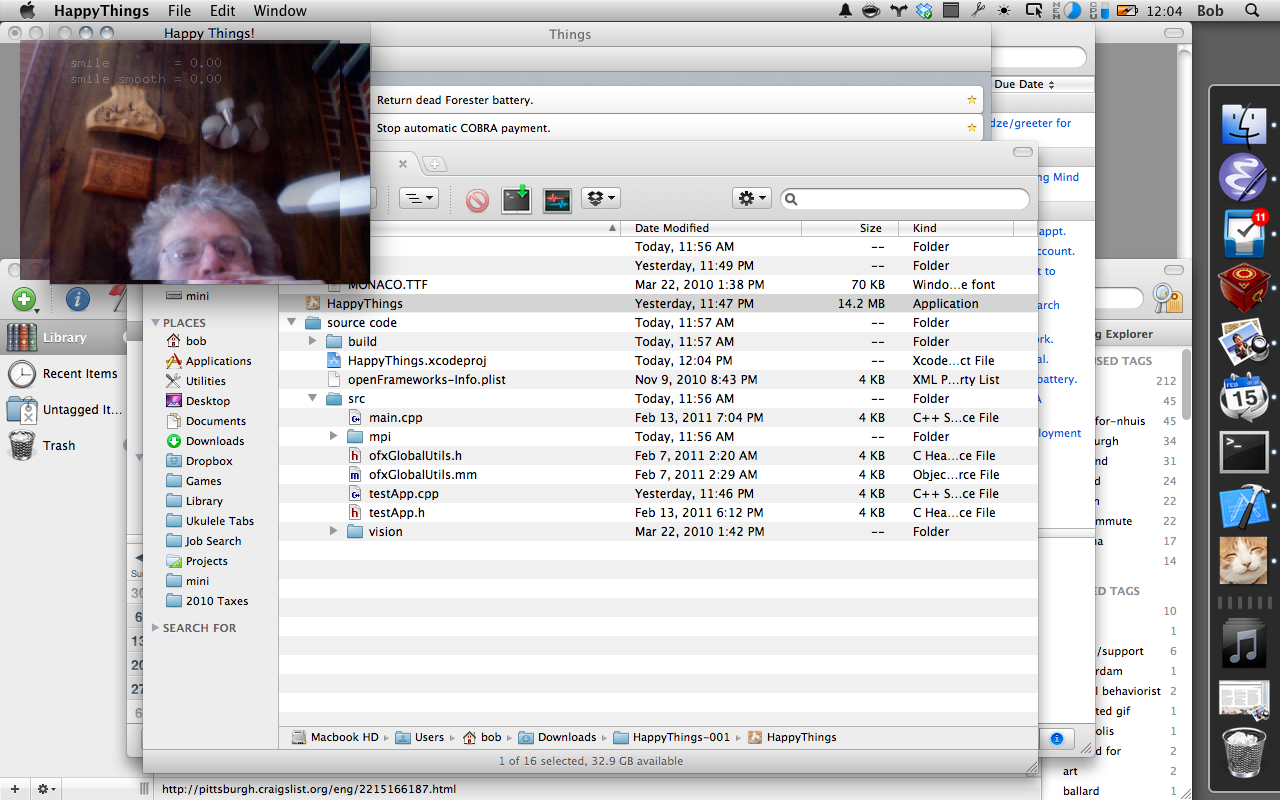Toggle star on Return dead Forester battery
Viewport: 1280px width, 800px height.
coord(971,100)
